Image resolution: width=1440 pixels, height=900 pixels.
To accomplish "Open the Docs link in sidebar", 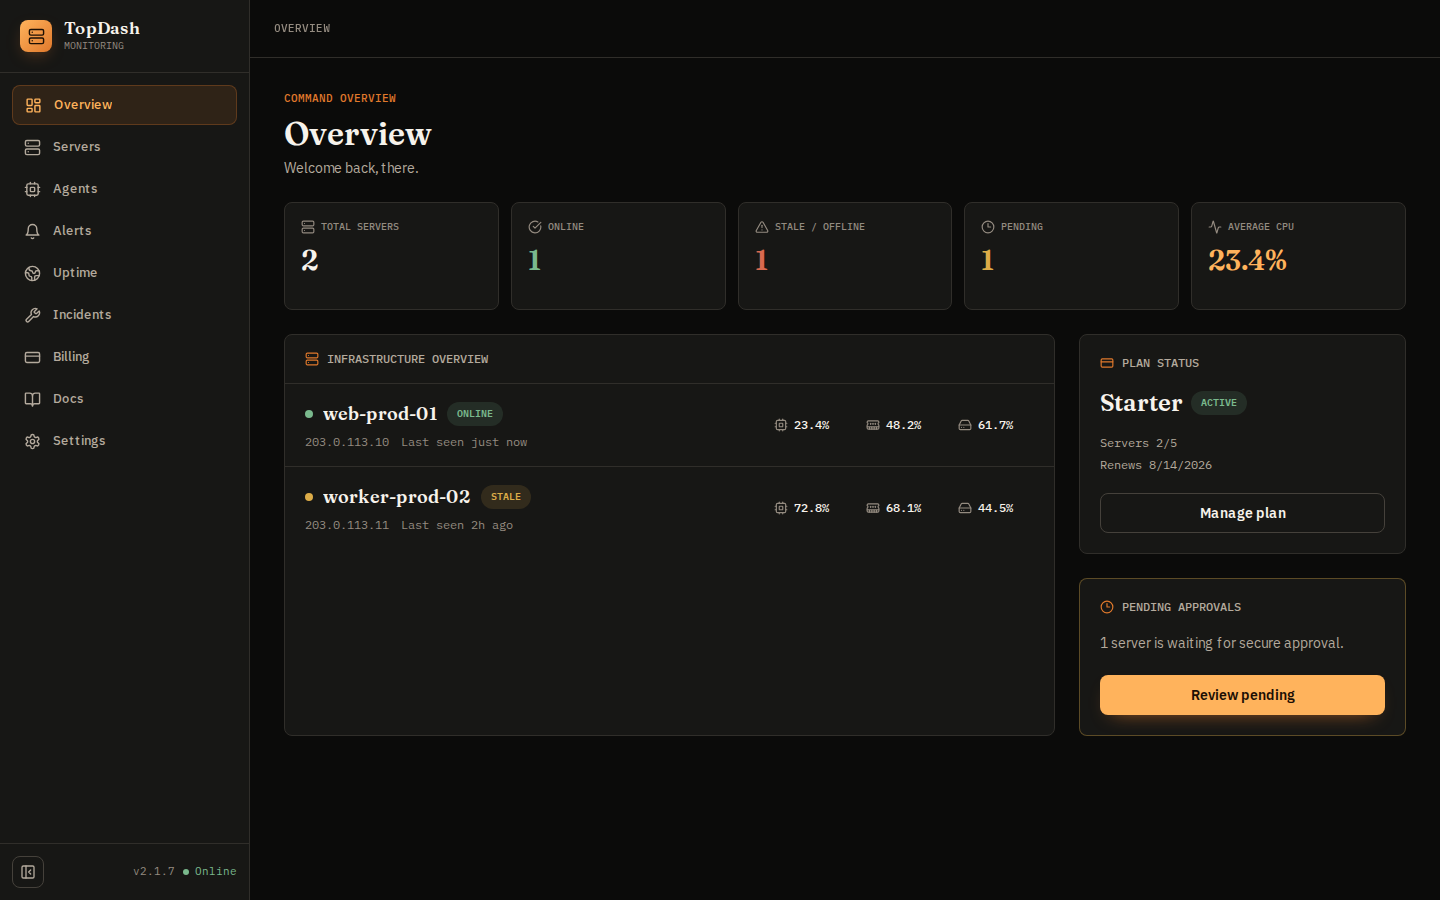I will (x=124, y=399).
